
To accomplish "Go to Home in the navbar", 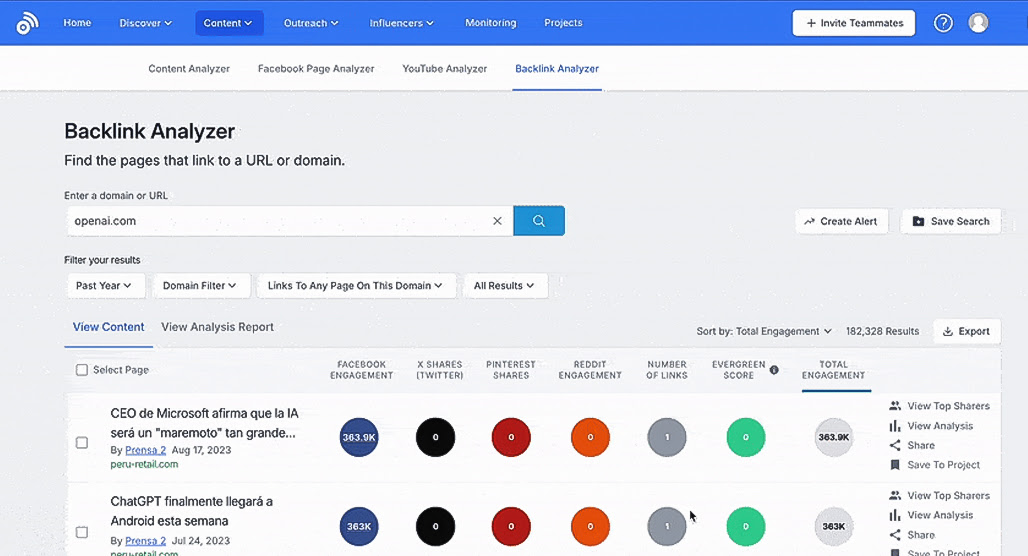I will (x=77, y=23).
